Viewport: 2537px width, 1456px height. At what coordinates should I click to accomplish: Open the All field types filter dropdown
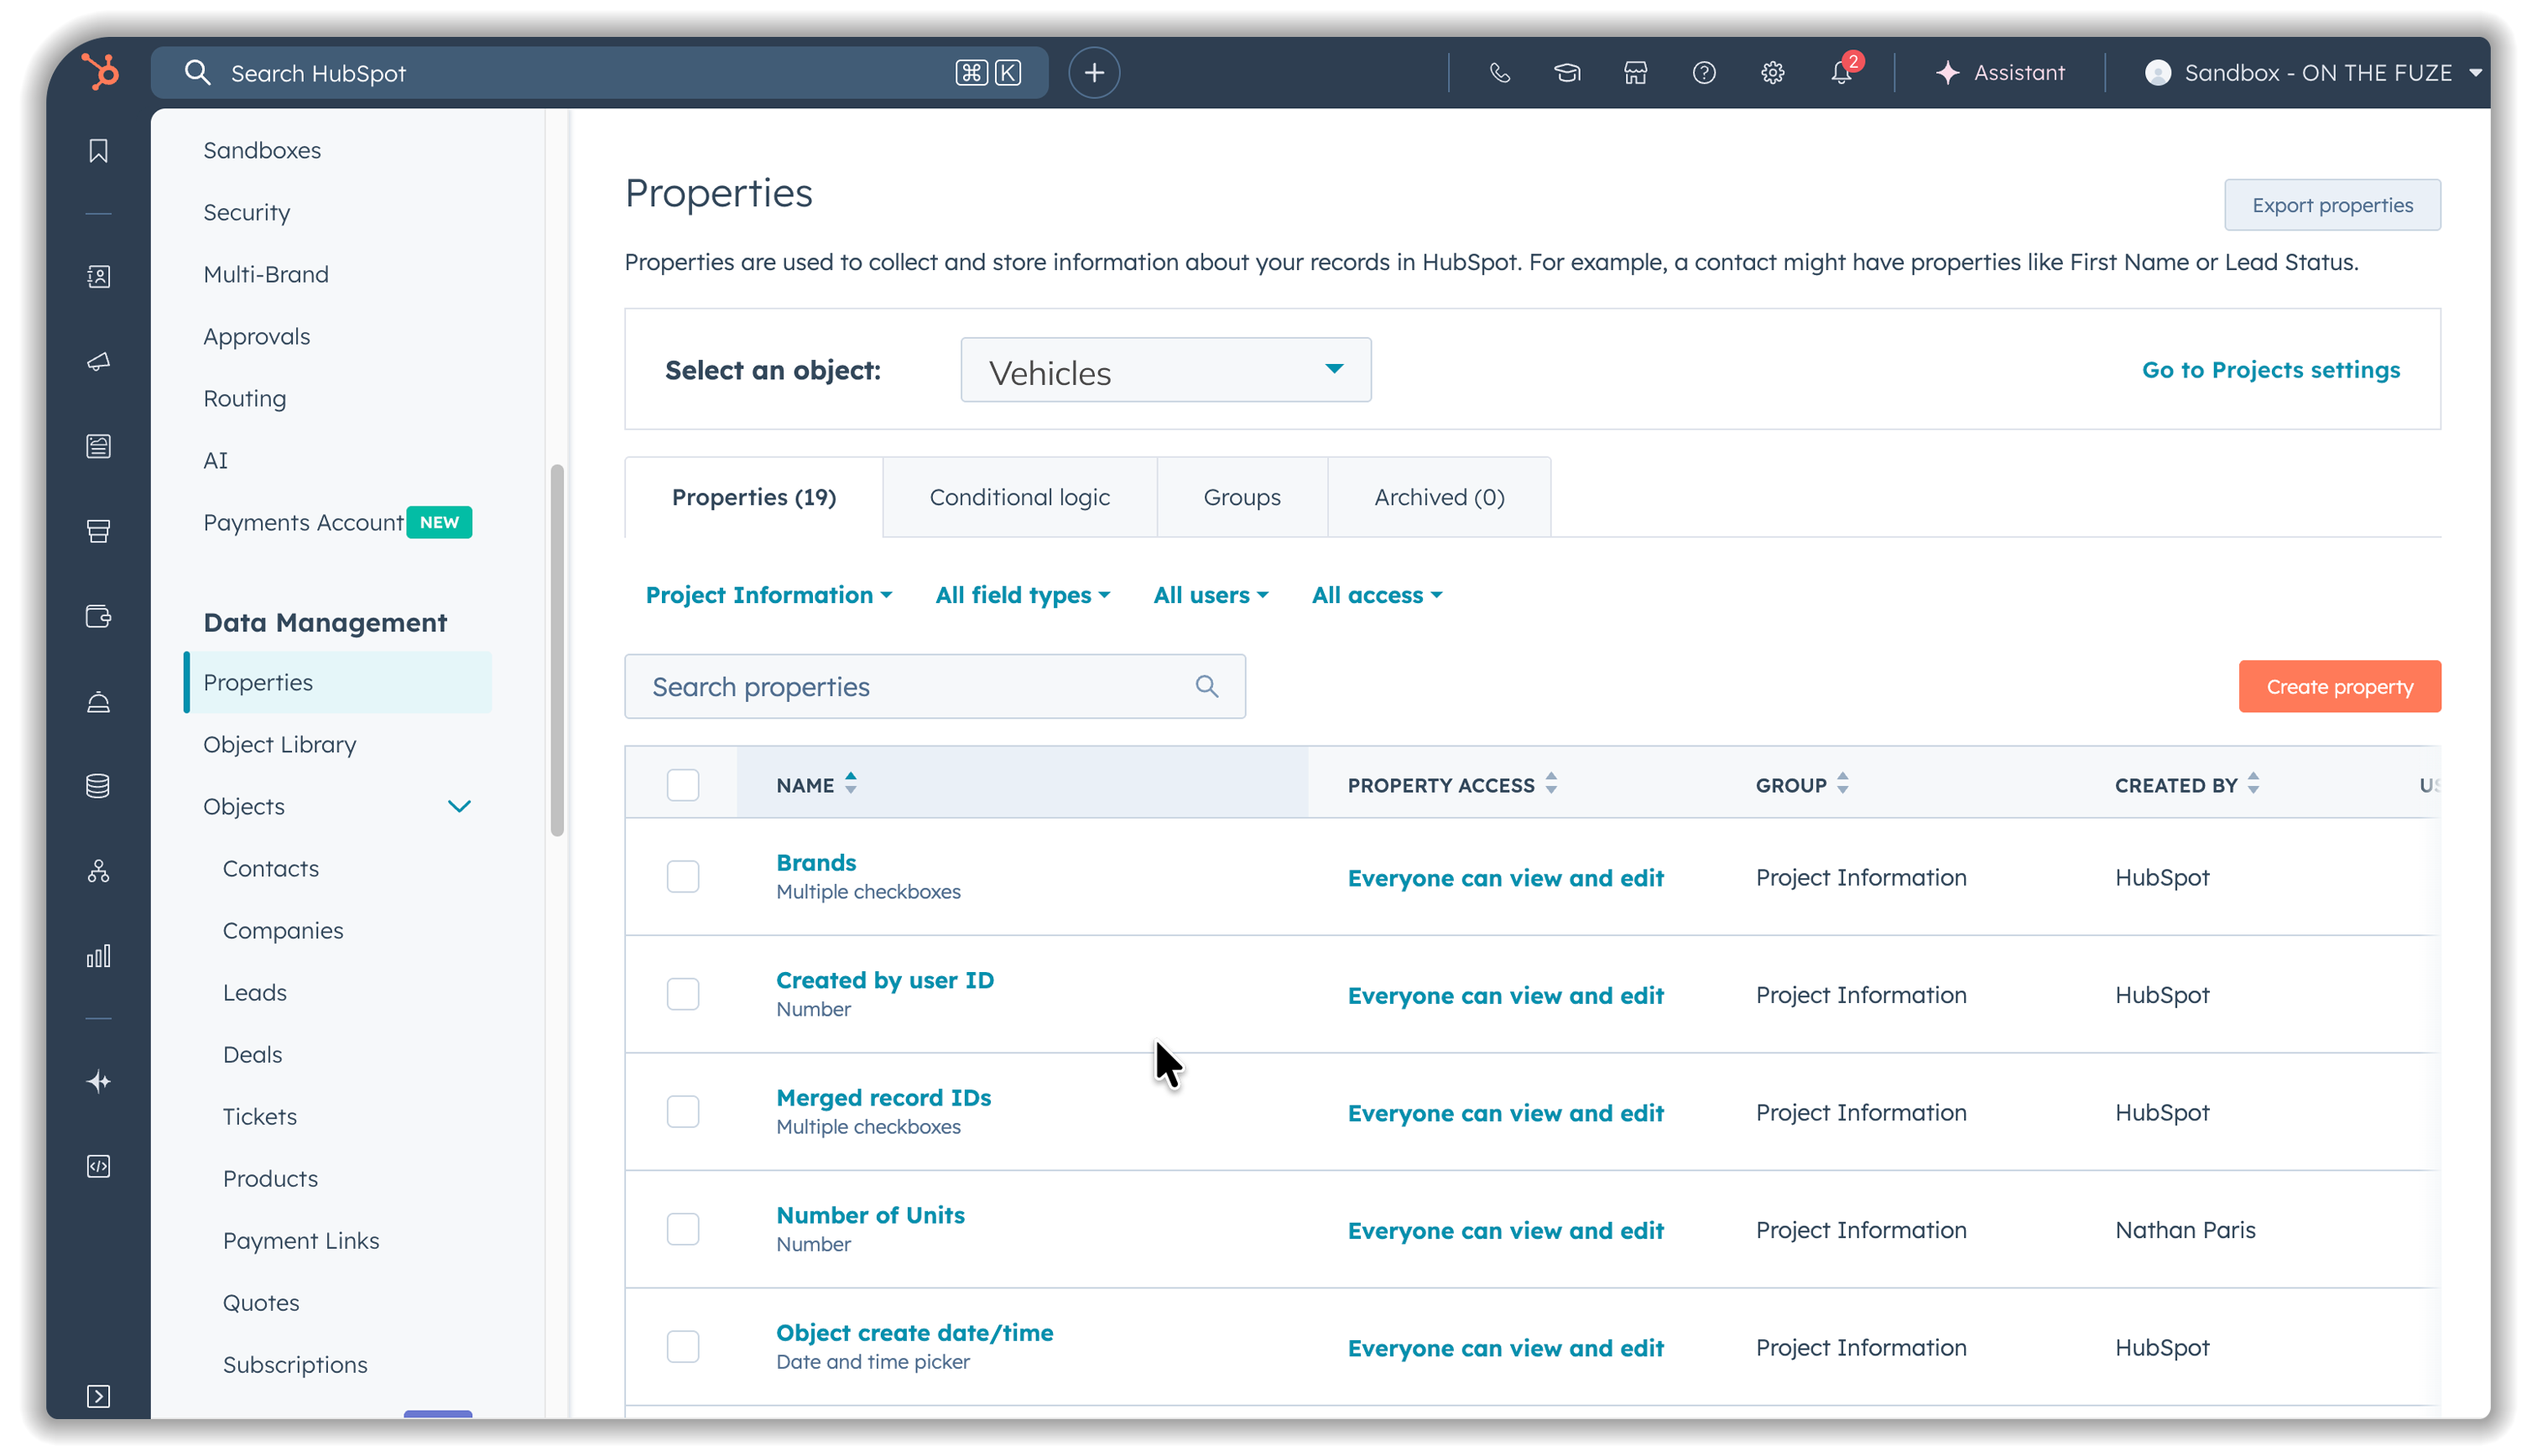(x=1022, y=594)
